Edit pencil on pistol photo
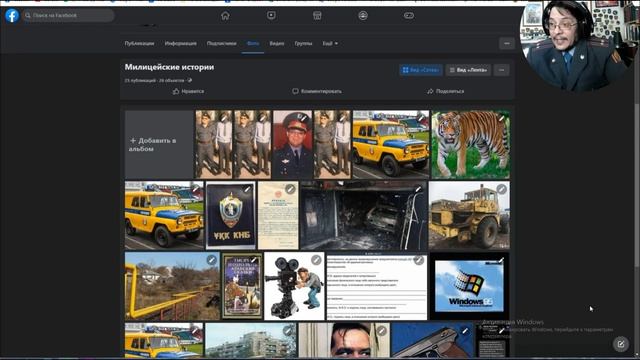Viewport: 640px width, 360px height. 465,331
